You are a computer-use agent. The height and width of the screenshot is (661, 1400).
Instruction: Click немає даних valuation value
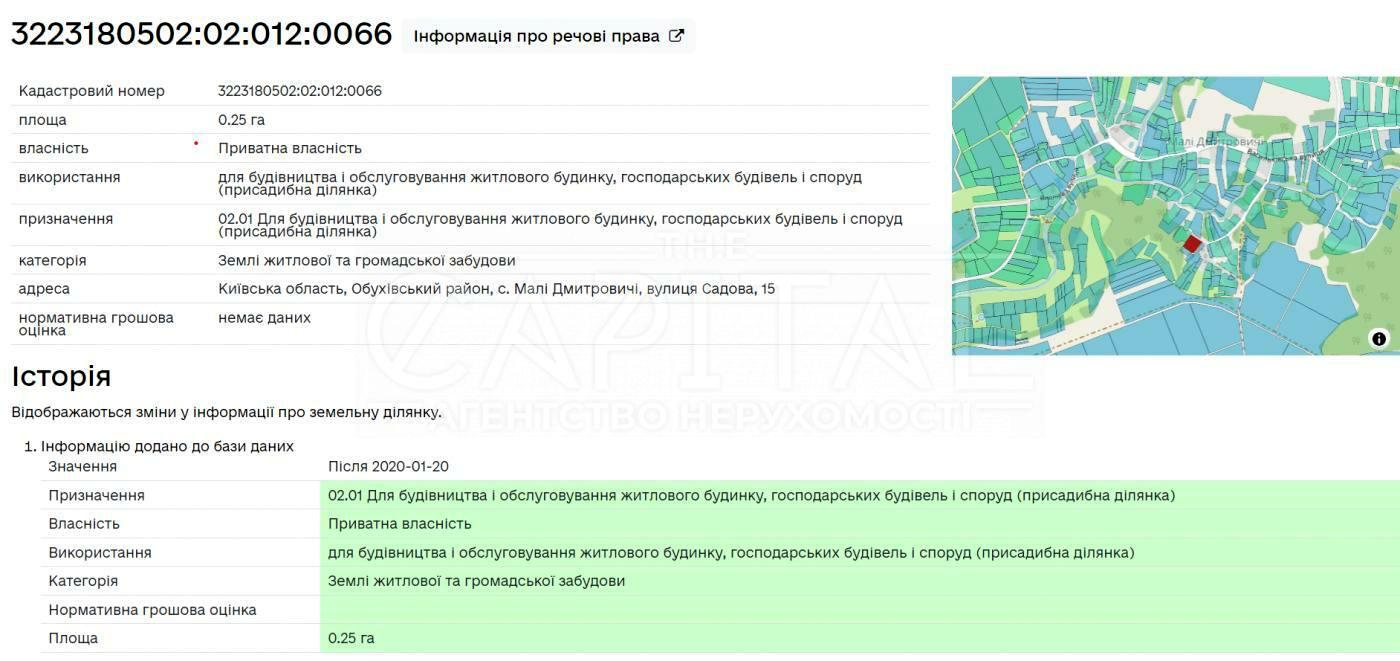pyautogui.click(x=264, y=318)
